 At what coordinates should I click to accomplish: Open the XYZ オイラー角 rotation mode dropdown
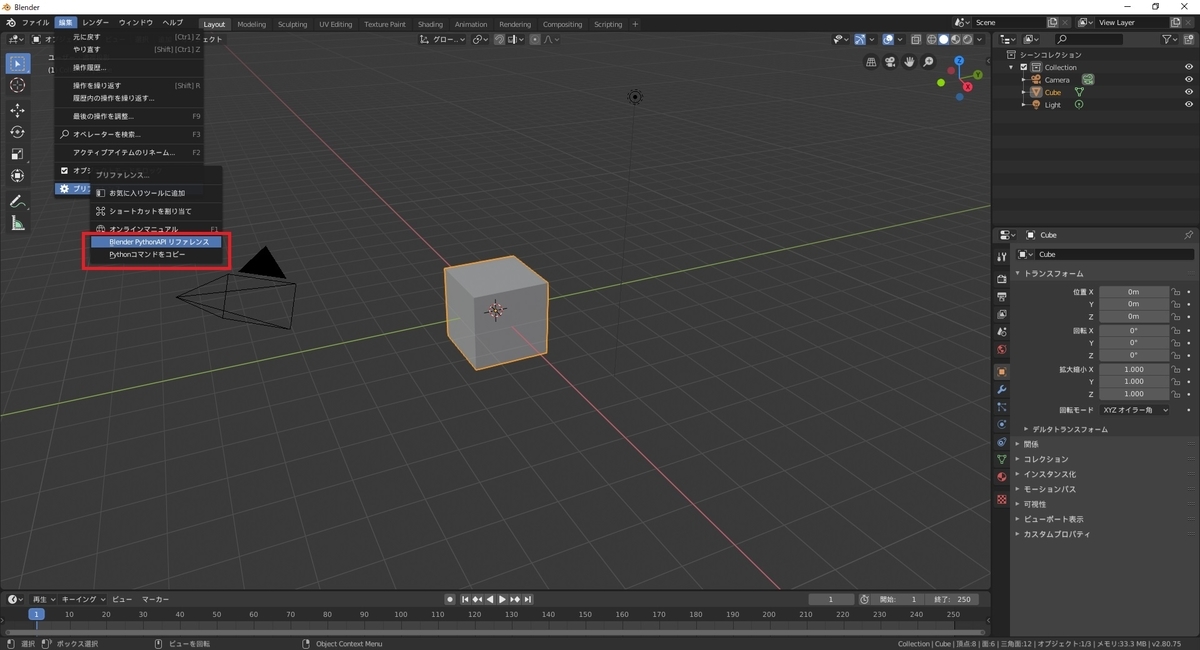point(1134,410)
